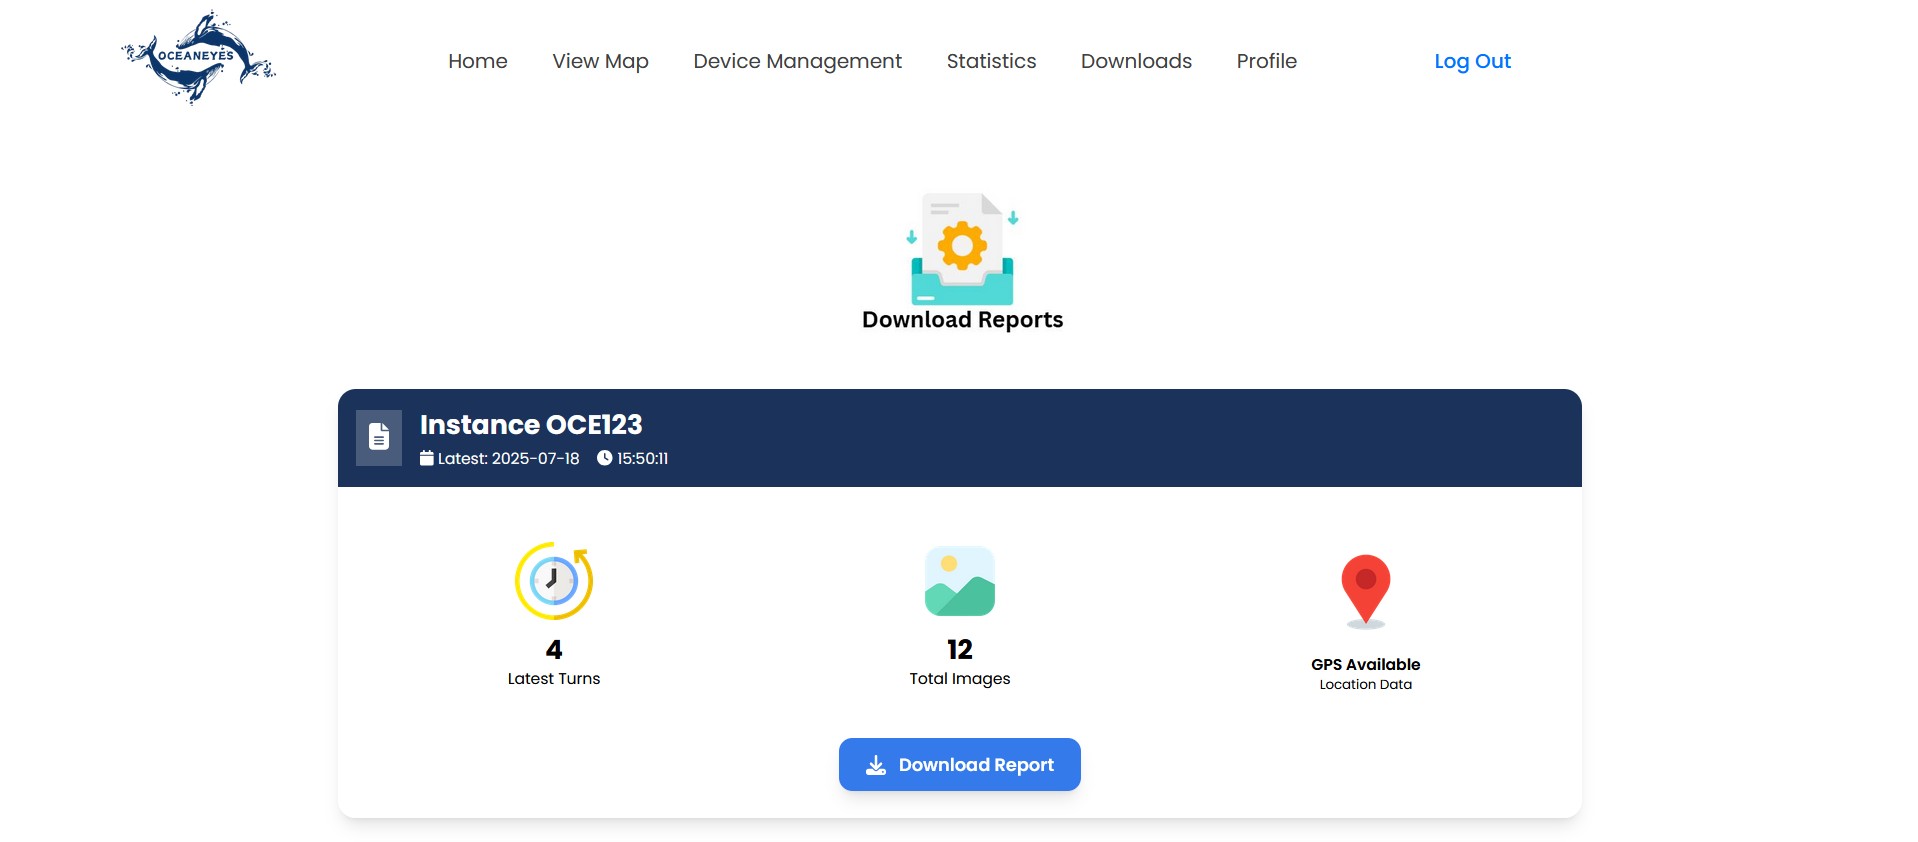Switch to the Statistics page
1918x842 pixels.
991,61
